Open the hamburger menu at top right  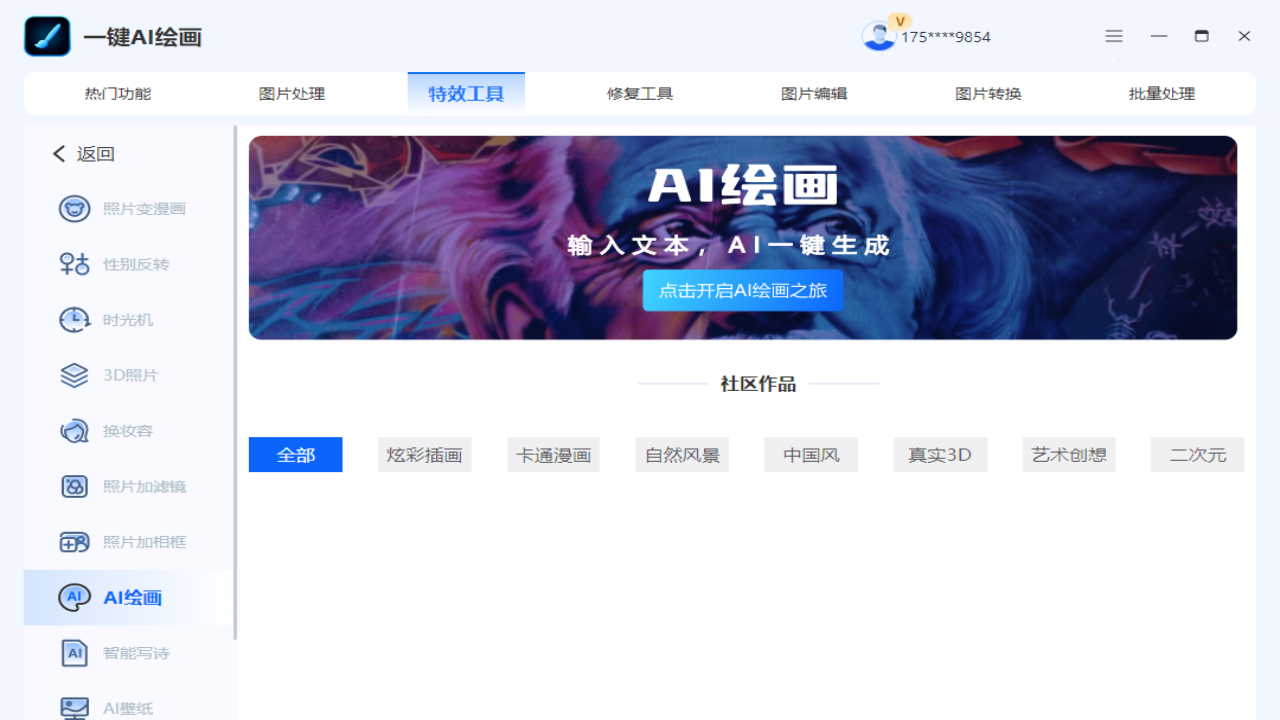pyautogui.click(x=1113, y=36)
